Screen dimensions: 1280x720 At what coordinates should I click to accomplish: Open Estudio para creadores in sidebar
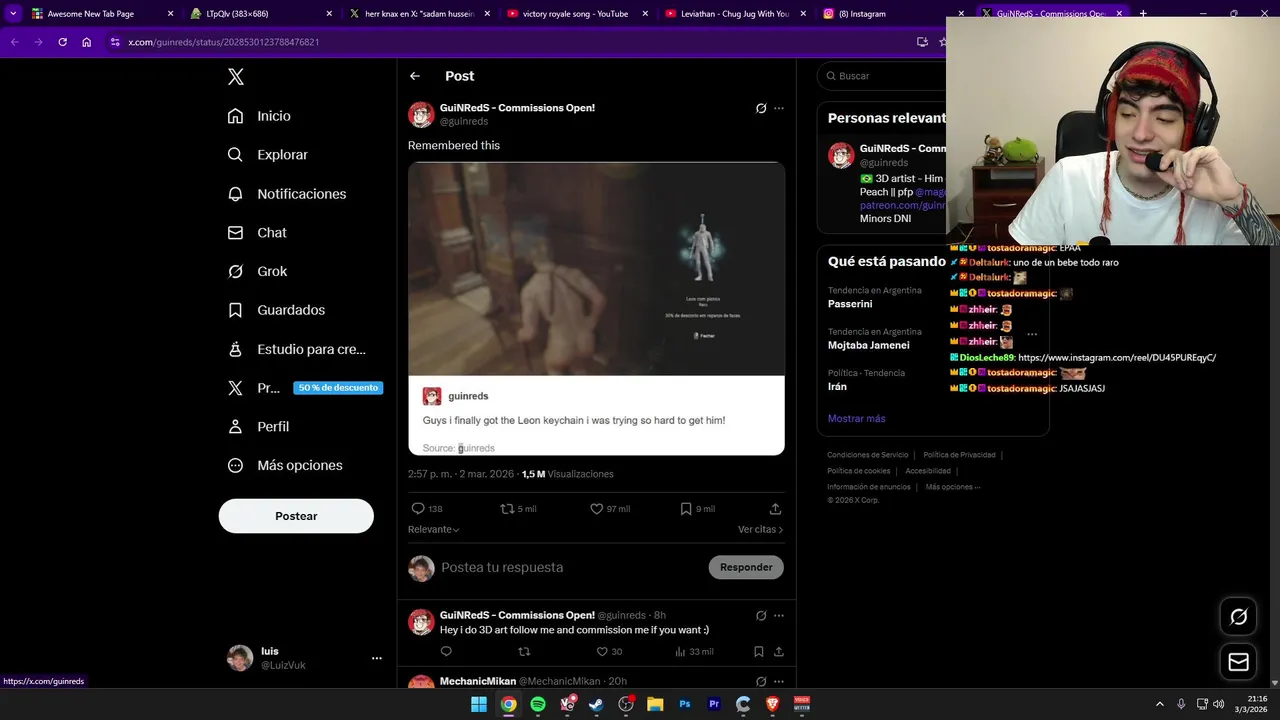[296, 349]
